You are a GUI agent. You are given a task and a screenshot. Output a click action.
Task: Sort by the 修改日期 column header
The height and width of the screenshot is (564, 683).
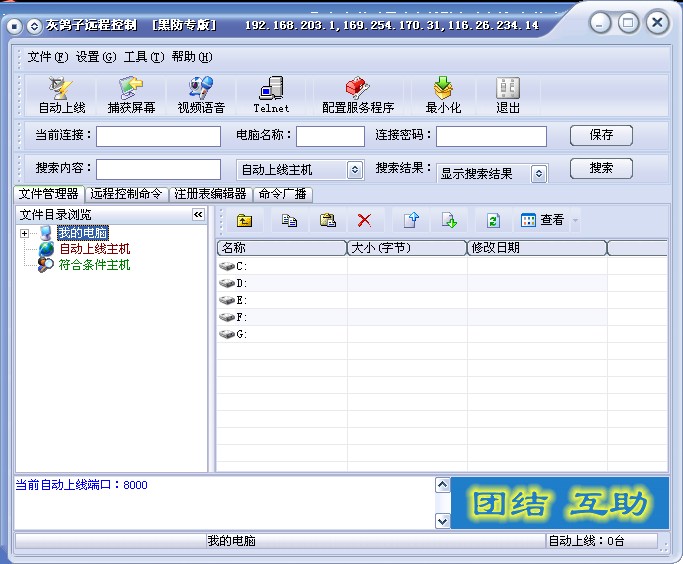click(x=537, y=248)
